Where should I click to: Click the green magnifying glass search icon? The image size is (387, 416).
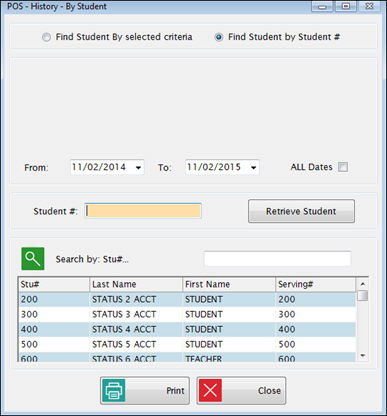(33, 259)
